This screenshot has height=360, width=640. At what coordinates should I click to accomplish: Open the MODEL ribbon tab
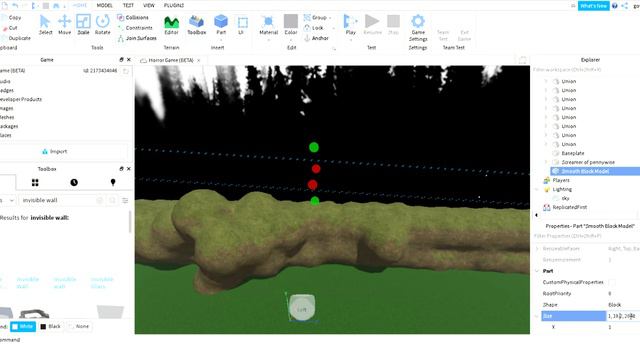click(104, 5)
